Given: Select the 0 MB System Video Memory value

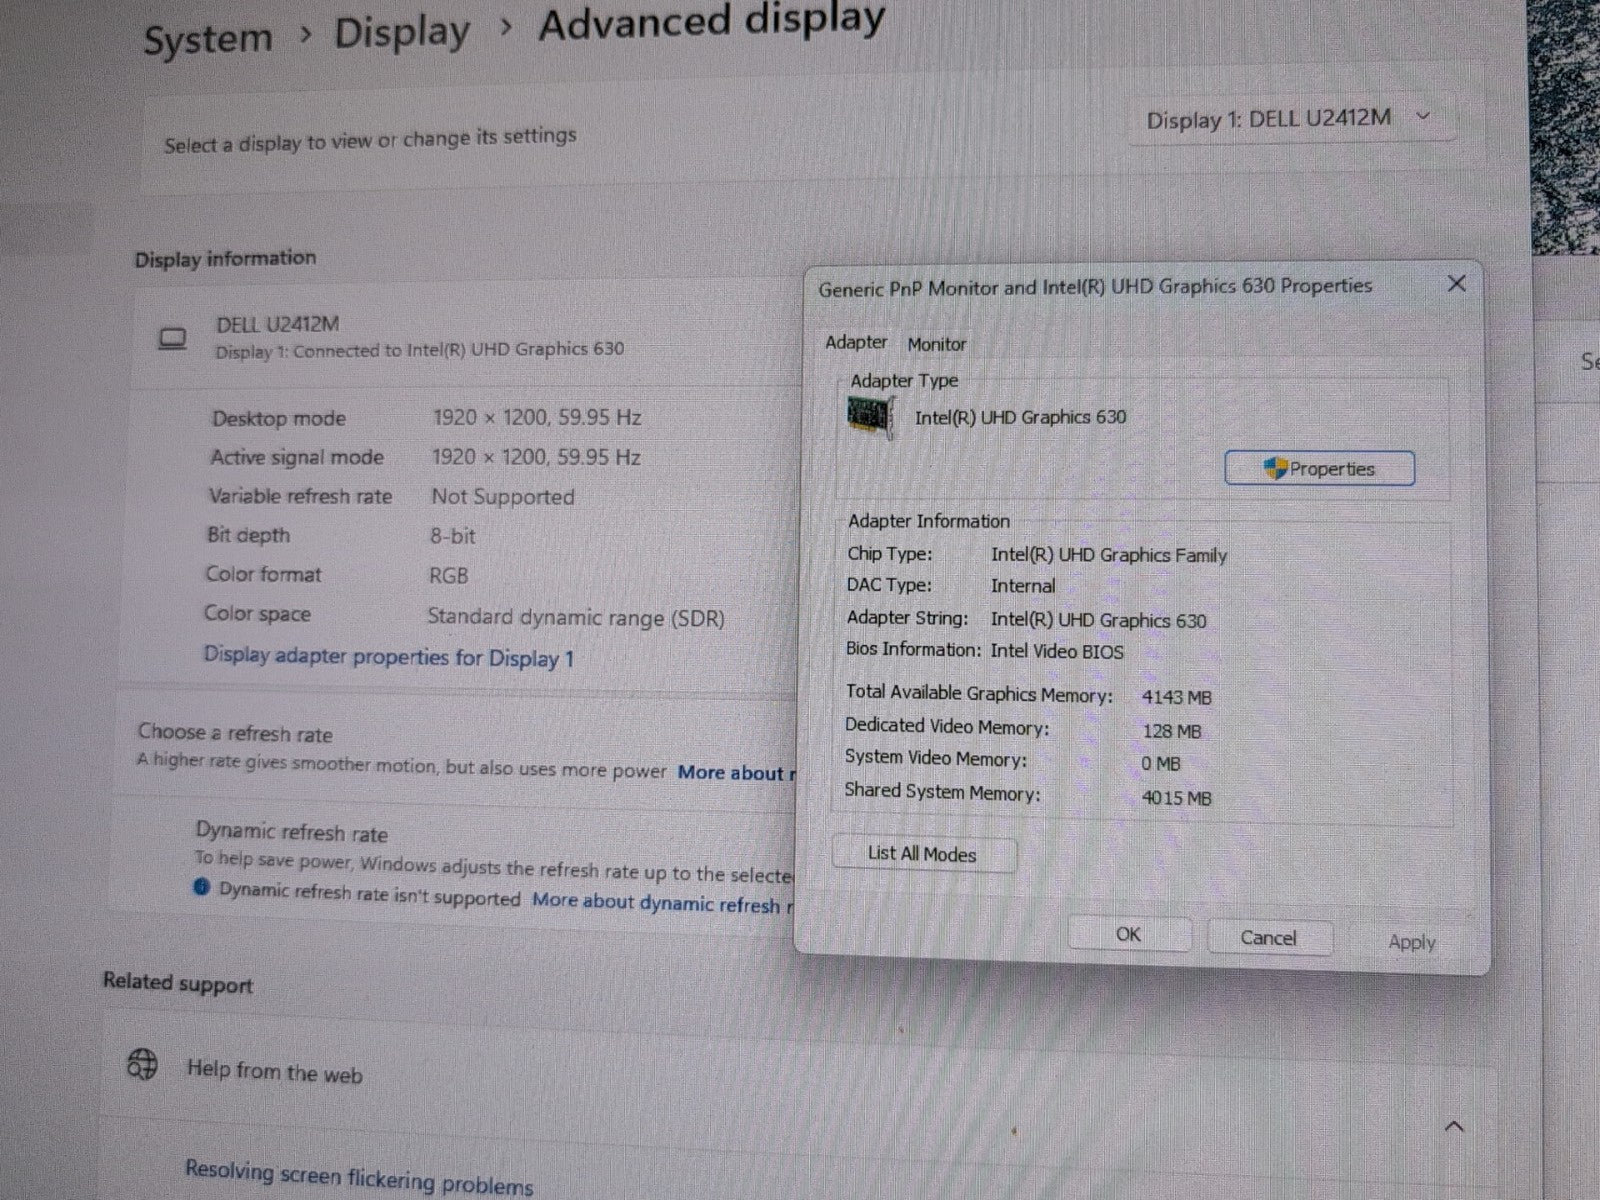Looking at the screenshot, I should tap(1161, 764).
